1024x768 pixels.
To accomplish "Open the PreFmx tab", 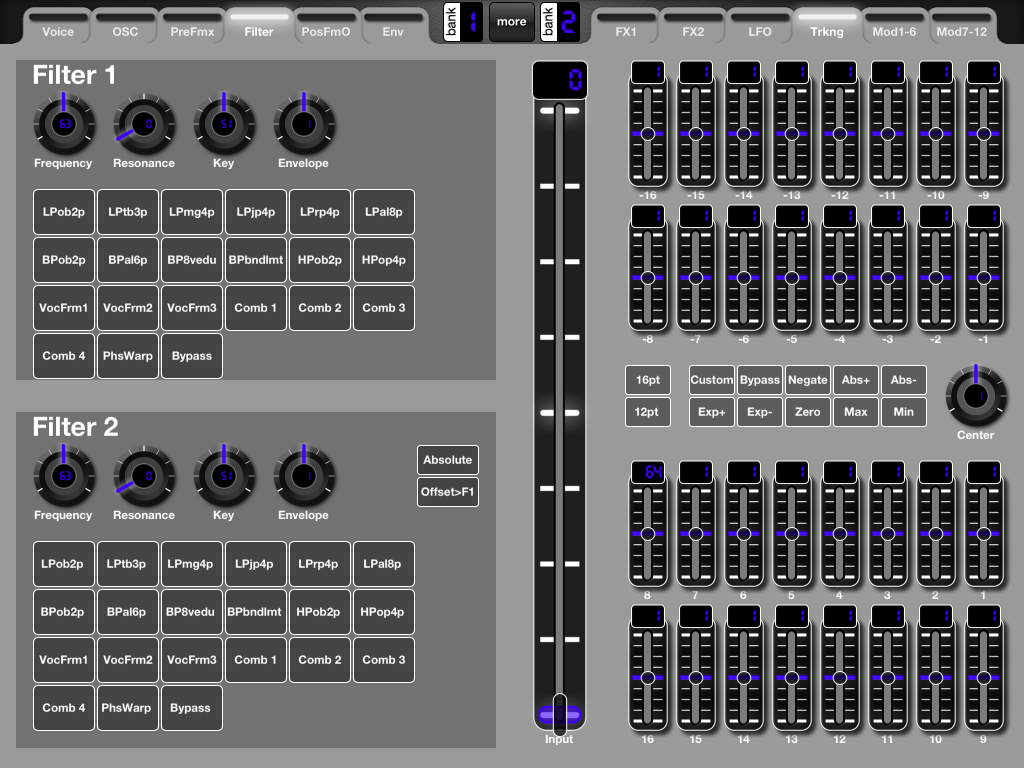I will (192, 26).
